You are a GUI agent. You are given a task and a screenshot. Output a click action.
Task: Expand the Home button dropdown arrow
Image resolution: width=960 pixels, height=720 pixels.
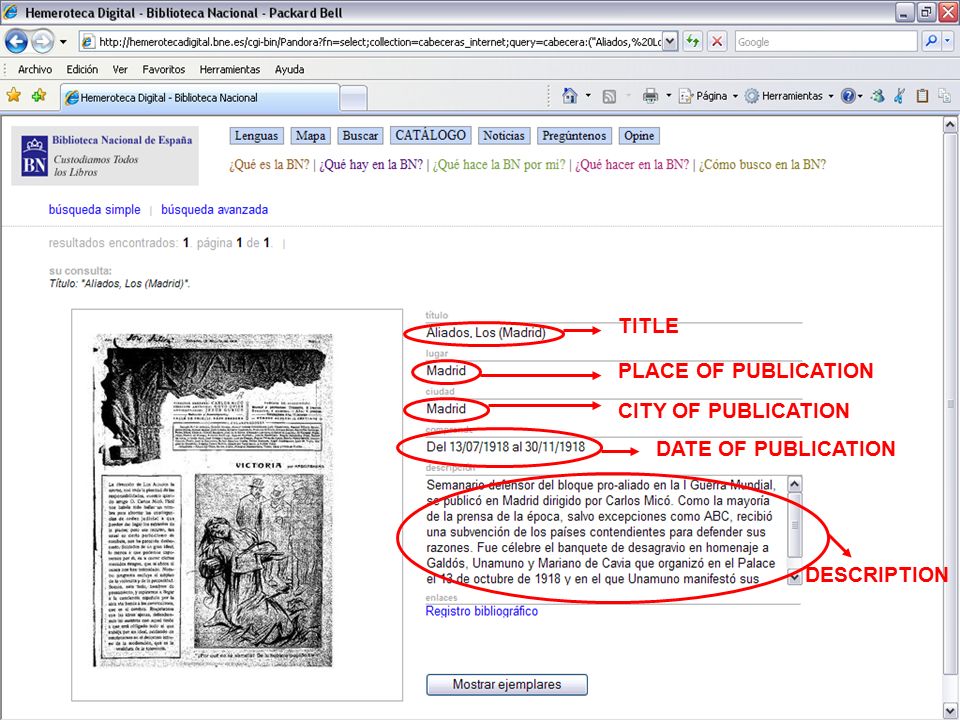[588, 96]
